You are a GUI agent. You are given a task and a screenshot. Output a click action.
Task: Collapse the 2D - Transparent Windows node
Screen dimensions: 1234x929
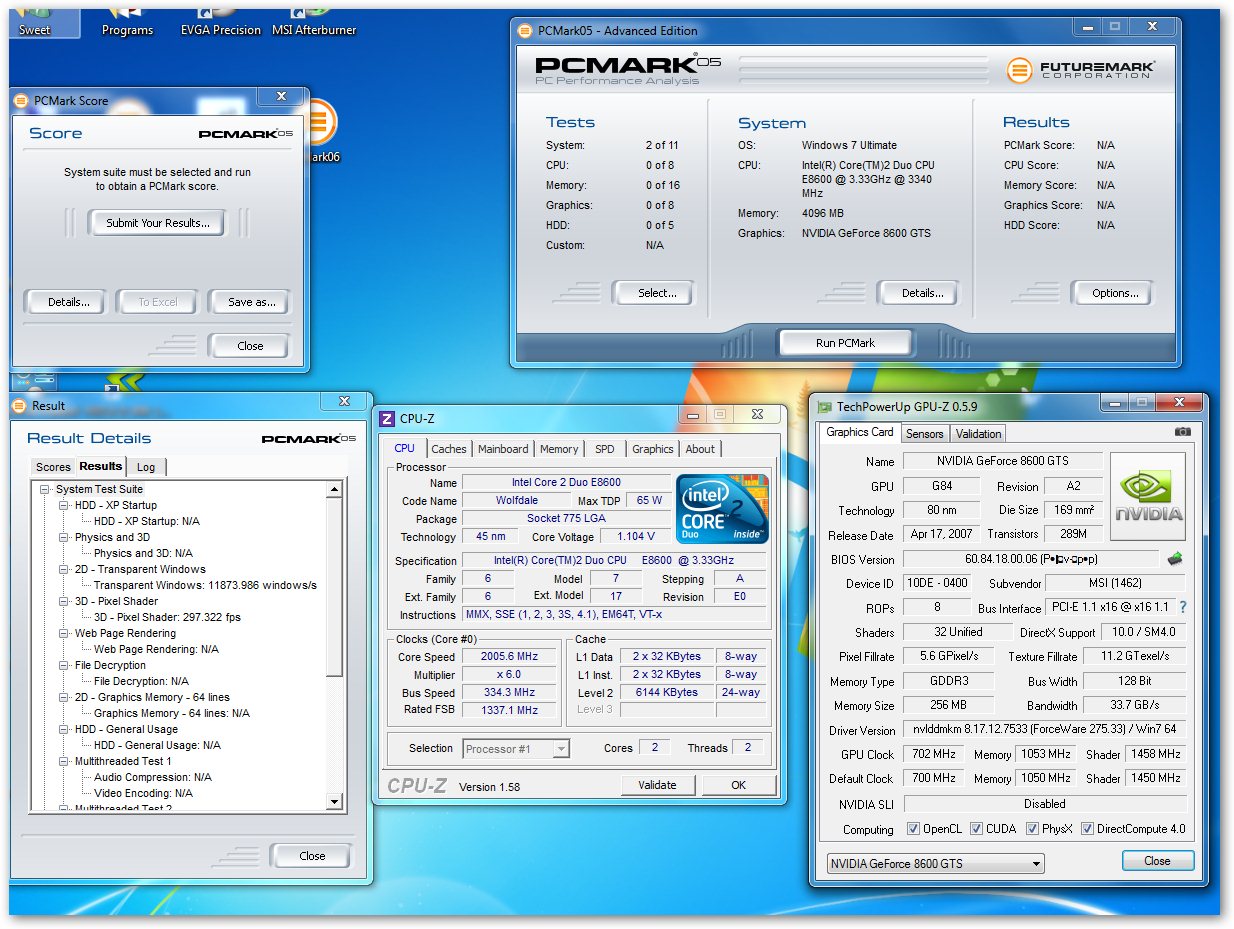click(64, 569)
